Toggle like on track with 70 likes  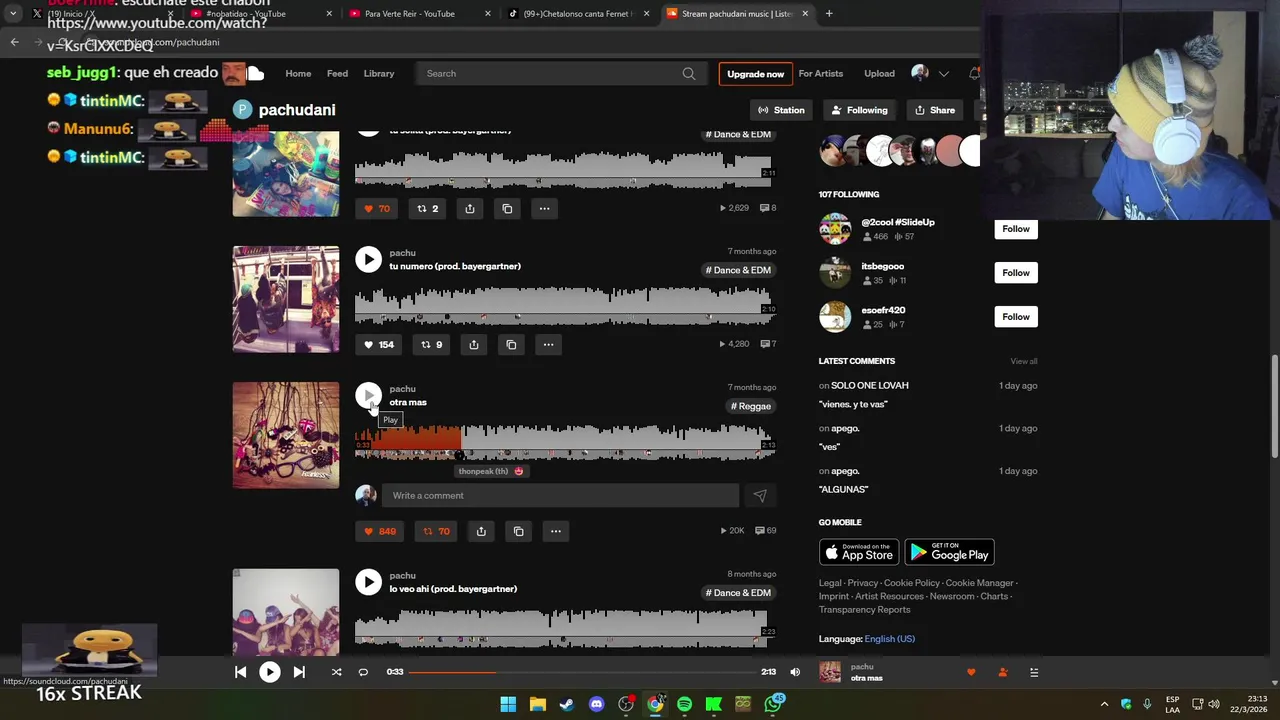(376, 208)
